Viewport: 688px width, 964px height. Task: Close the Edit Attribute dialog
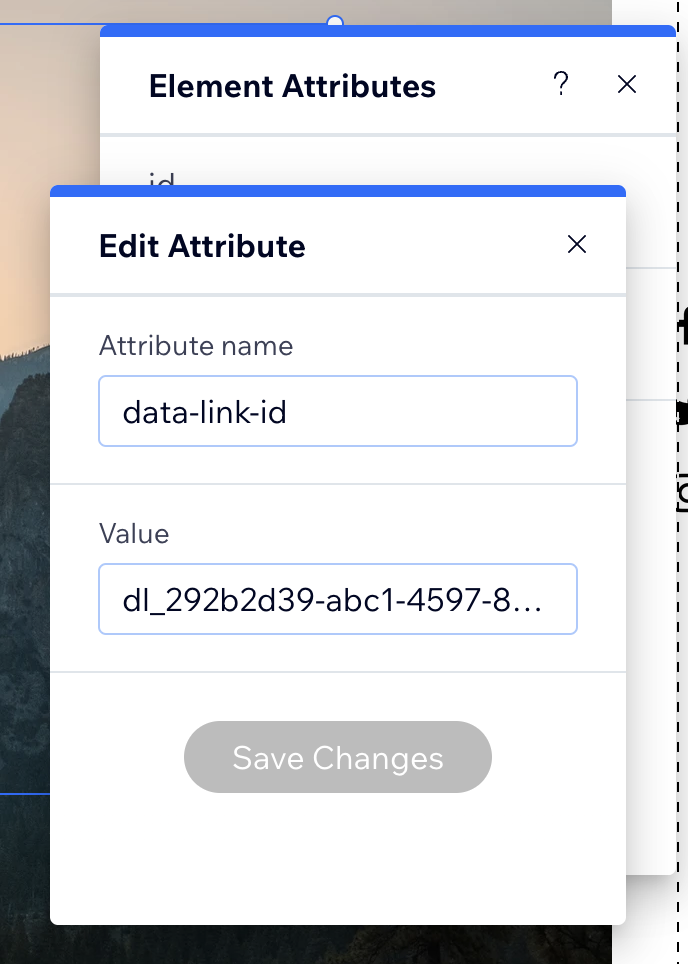[576, 245]
